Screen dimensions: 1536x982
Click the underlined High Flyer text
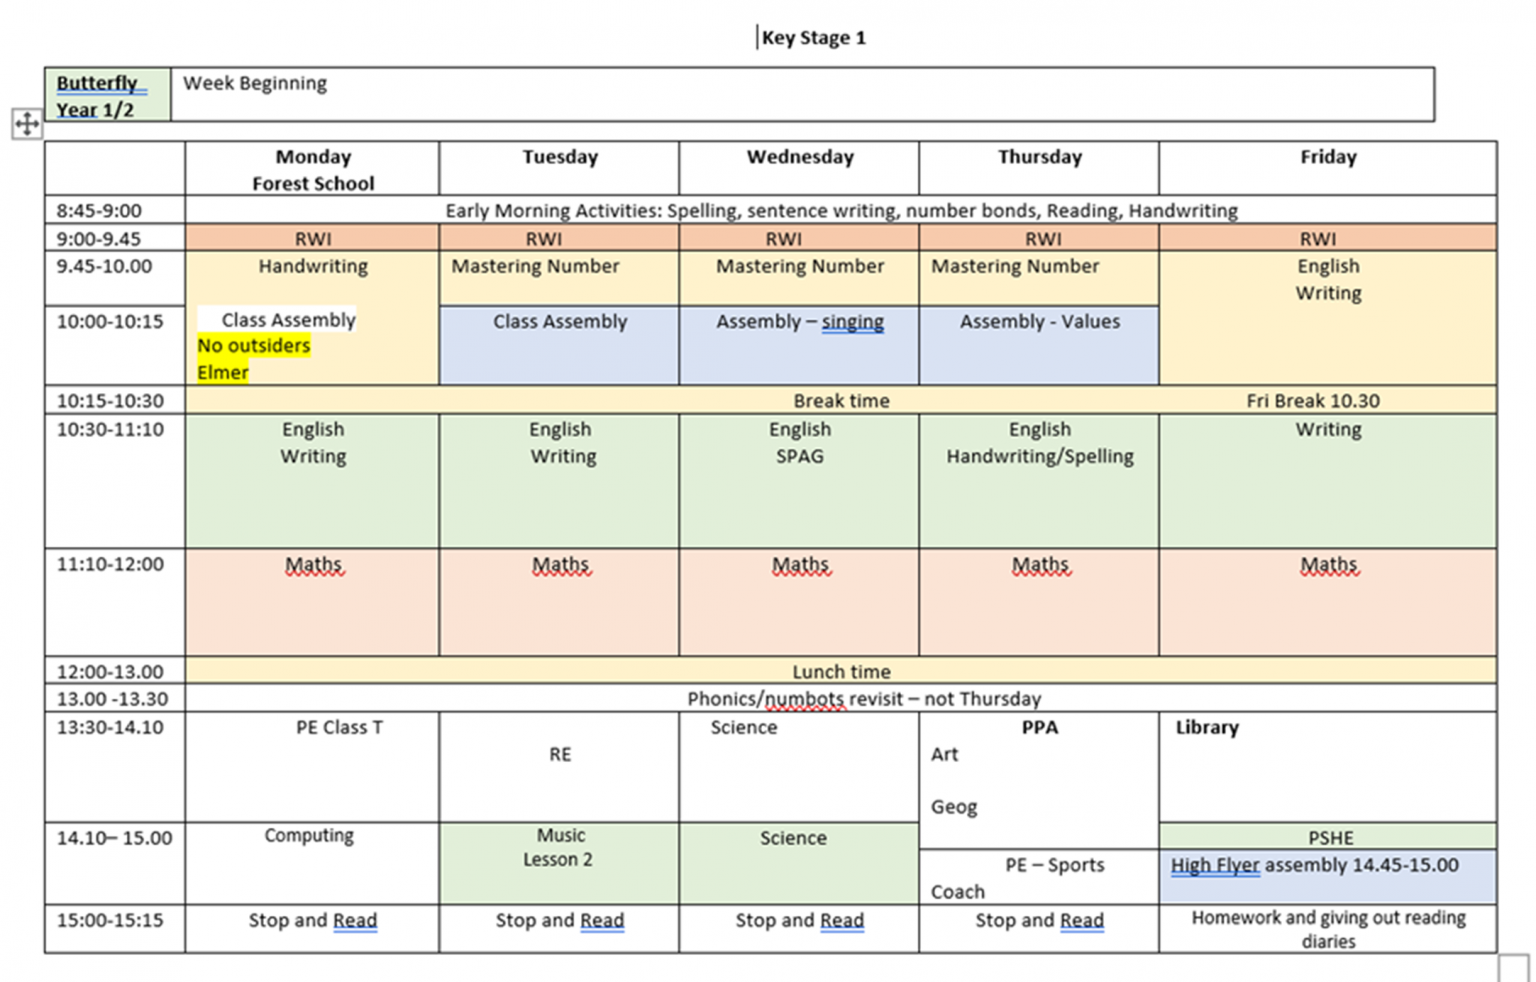(x=1215, y=866)
